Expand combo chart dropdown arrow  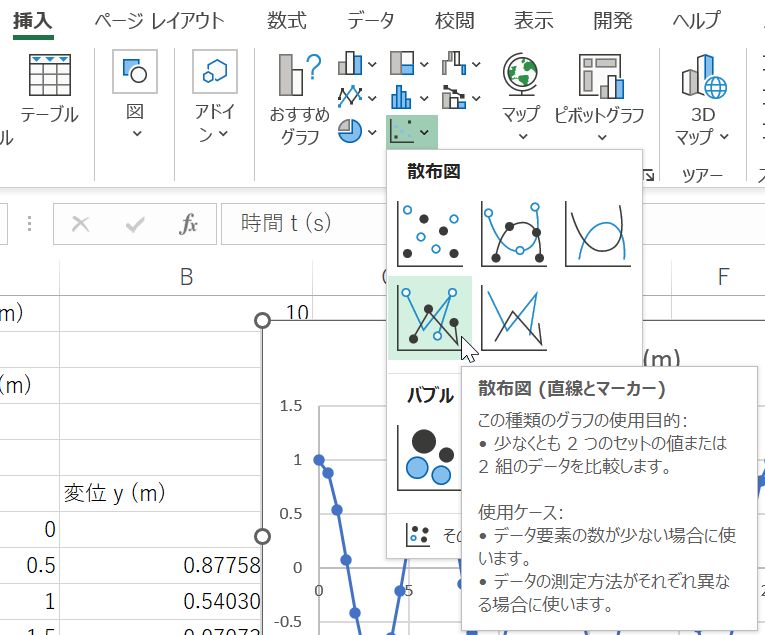coord(476,98)
